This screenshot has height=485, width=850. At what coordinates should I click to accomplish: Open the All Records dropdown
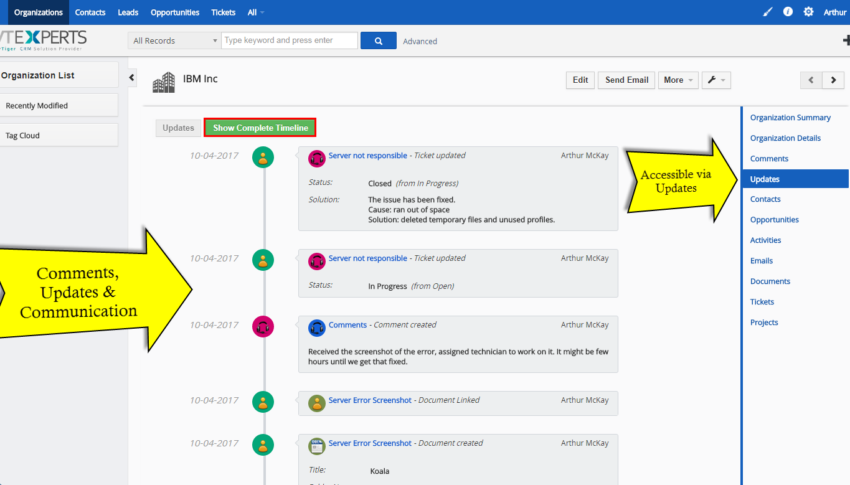coord(175,41)
